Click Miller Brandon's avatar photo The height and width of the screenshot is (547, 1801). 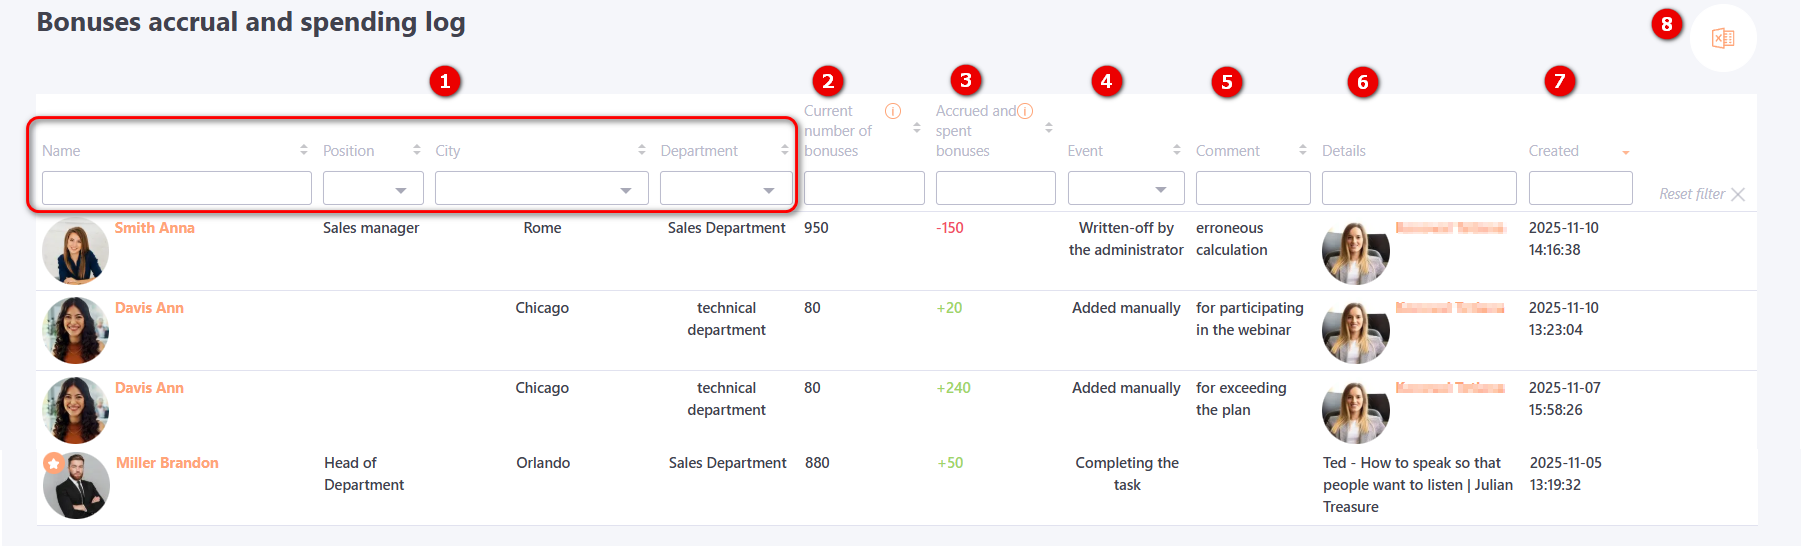point(77,486)
